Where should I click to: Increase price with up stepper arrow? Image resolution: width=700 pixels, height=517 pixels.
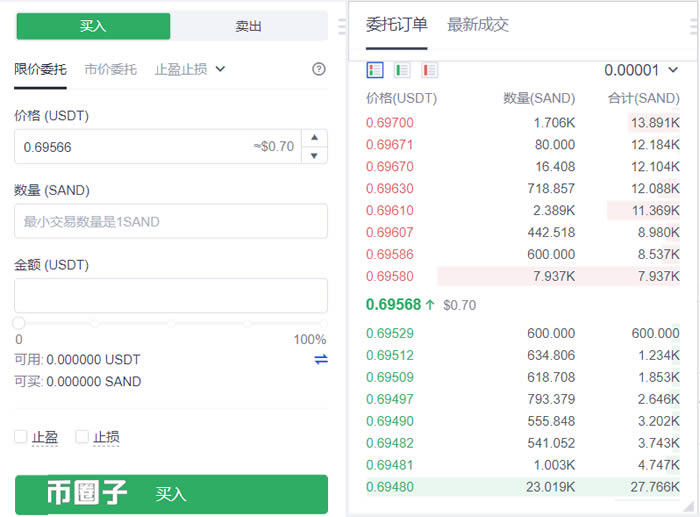click(x=315, y=138)
